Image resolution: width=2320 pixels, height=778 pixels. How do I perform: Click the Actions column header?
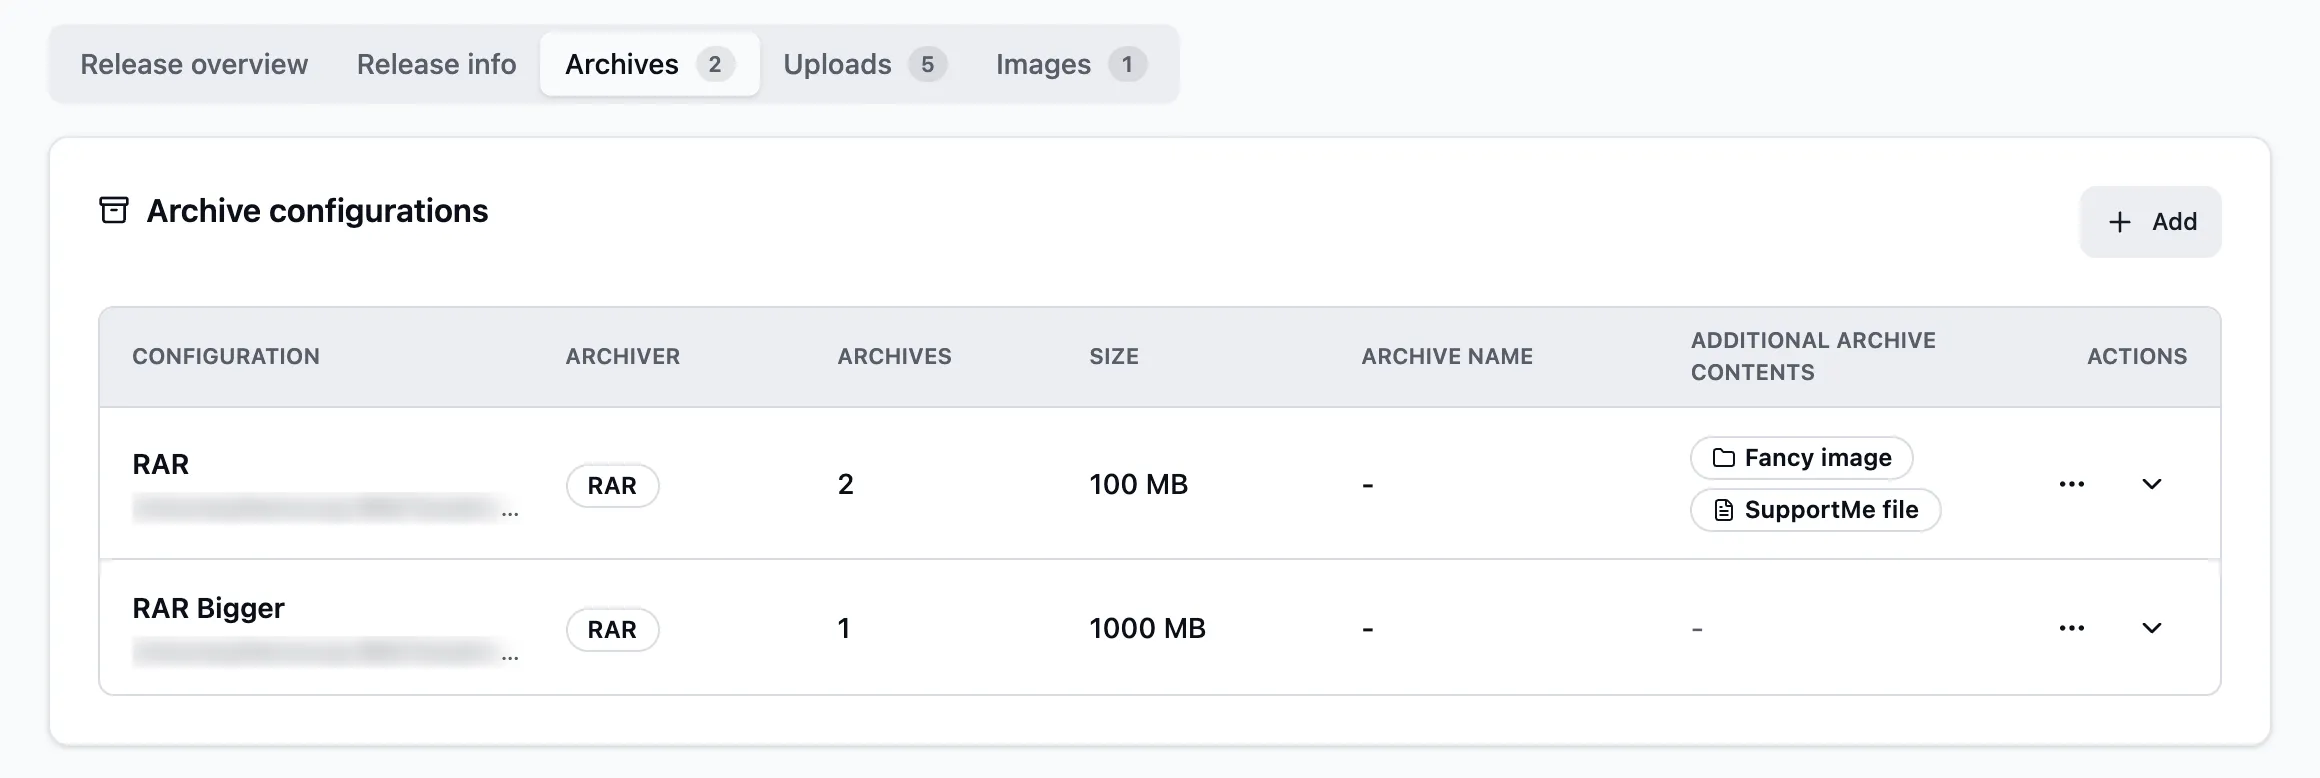tap(2137, 356)
